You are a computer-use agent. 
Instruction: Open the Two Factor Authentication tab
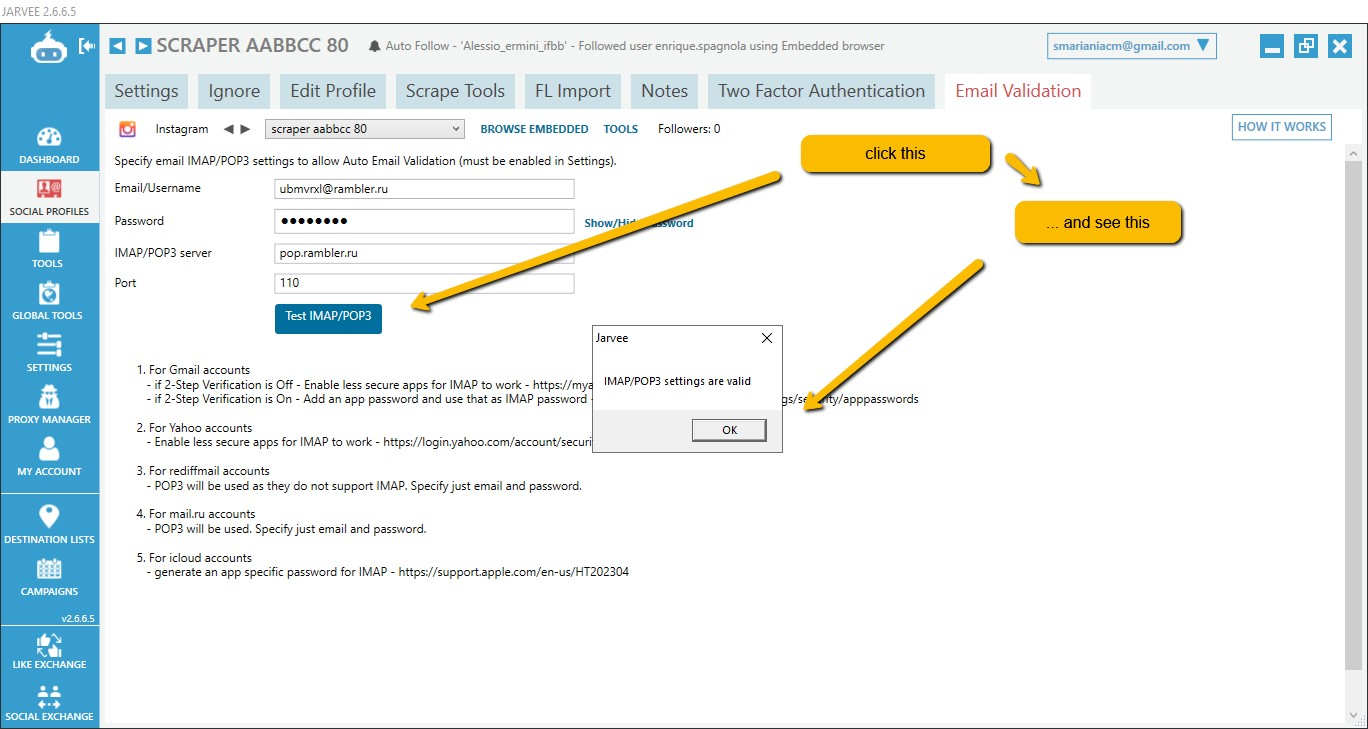821,91
